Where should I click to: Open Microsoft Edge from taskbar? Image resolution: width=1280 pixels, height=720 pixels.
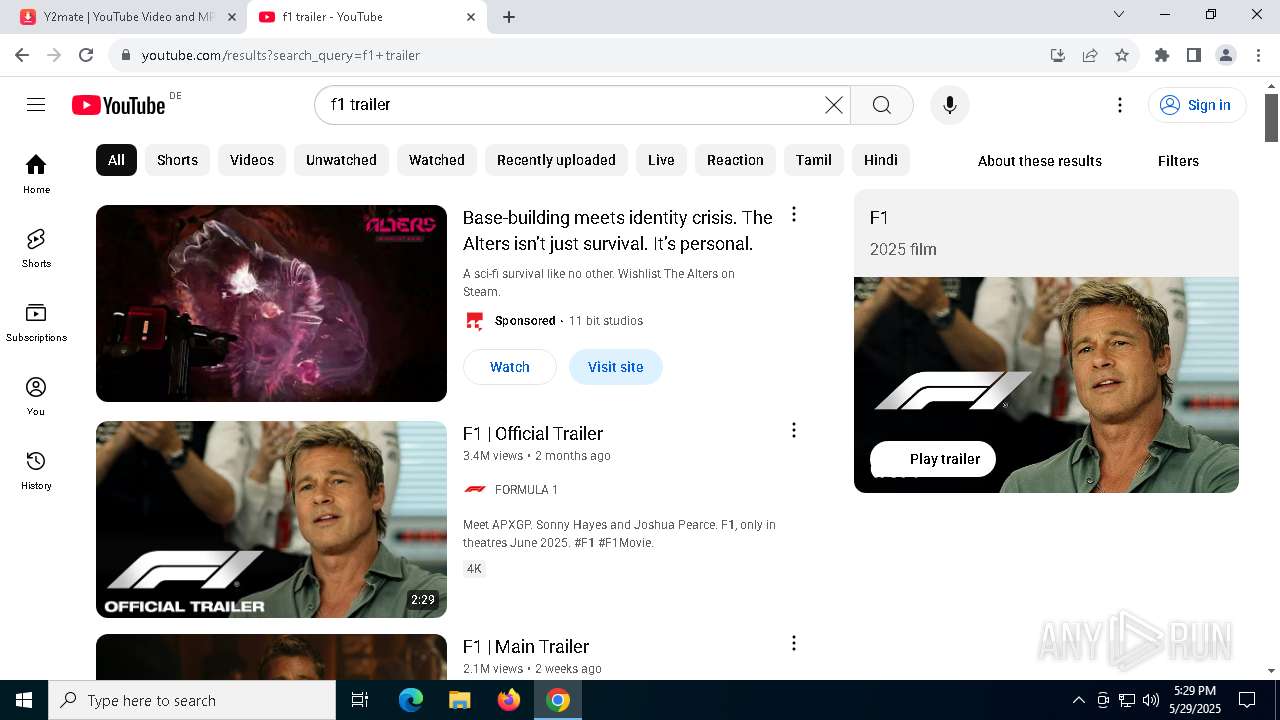tap(411, 700)
